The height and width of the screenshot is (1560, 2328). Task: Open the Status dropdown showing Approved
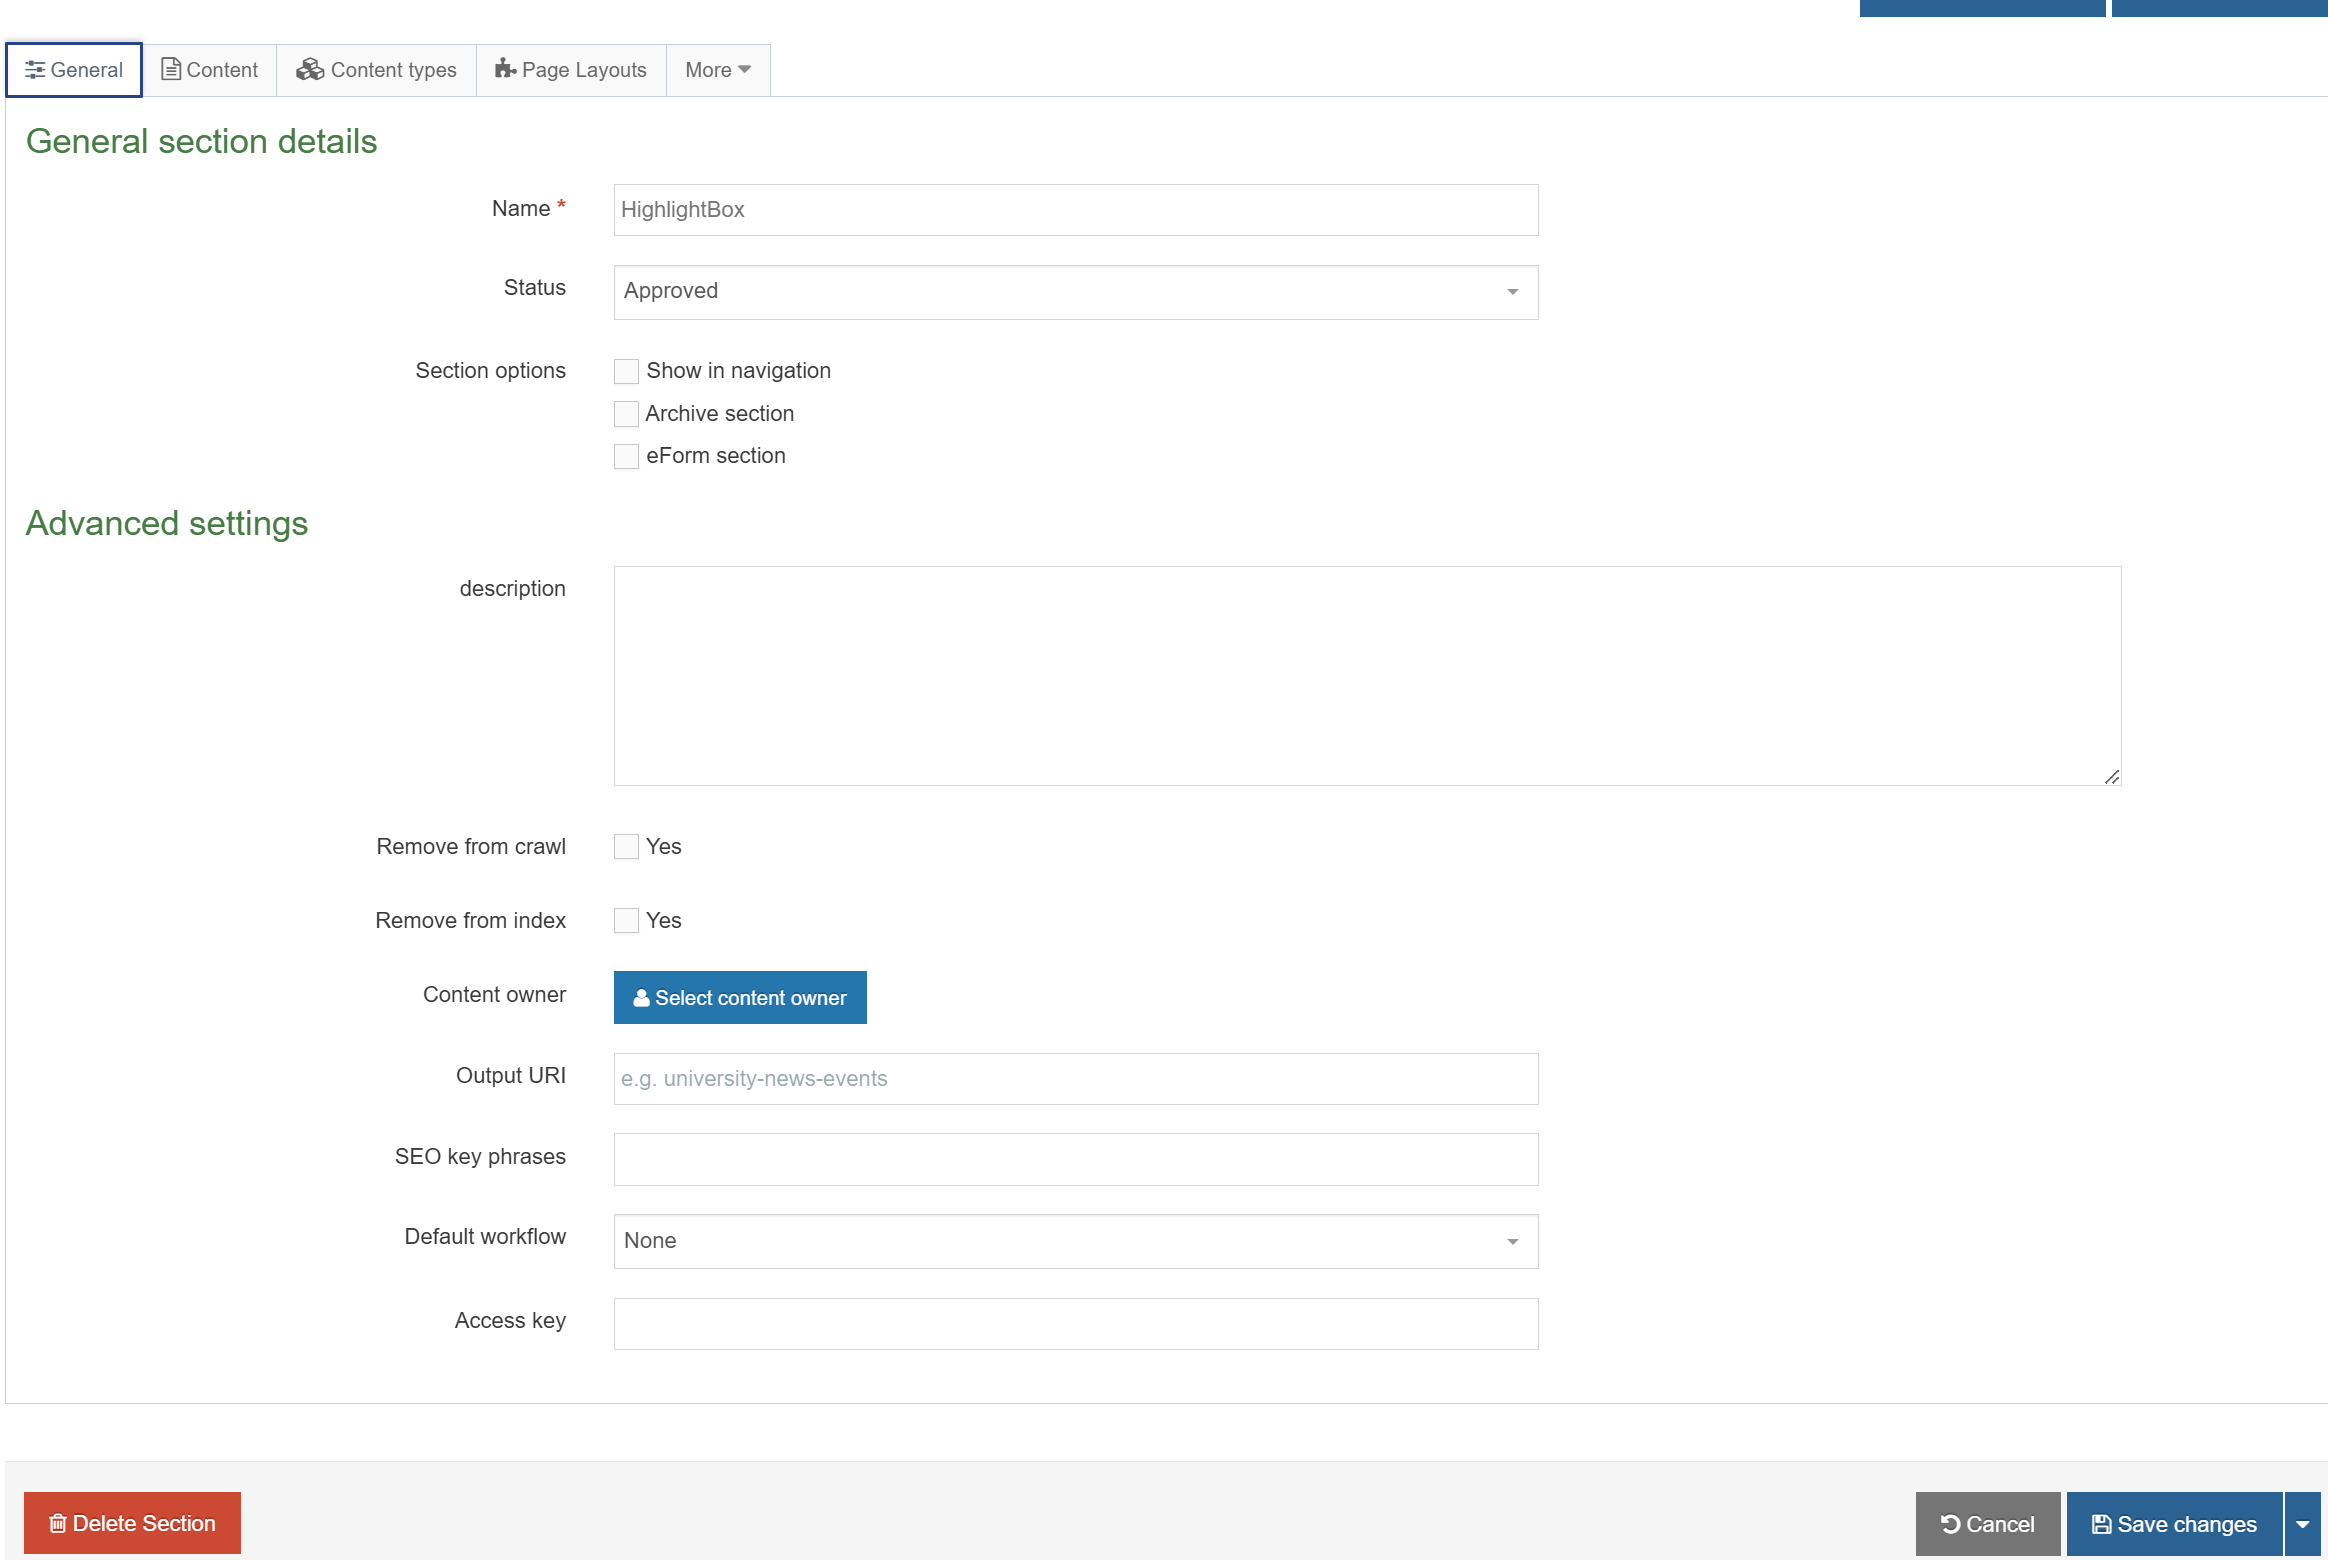coord(1075,292)
